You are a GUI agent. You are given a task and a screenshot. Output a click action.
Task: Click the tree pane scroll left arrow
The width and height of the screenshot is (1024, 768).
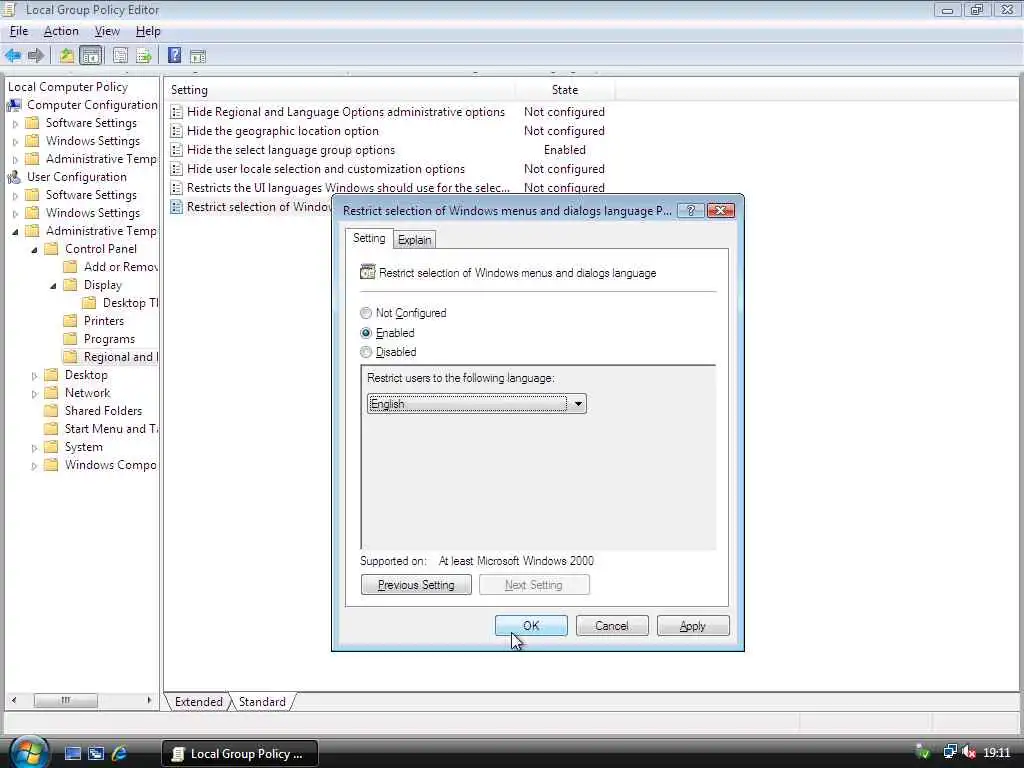(14, 701)
